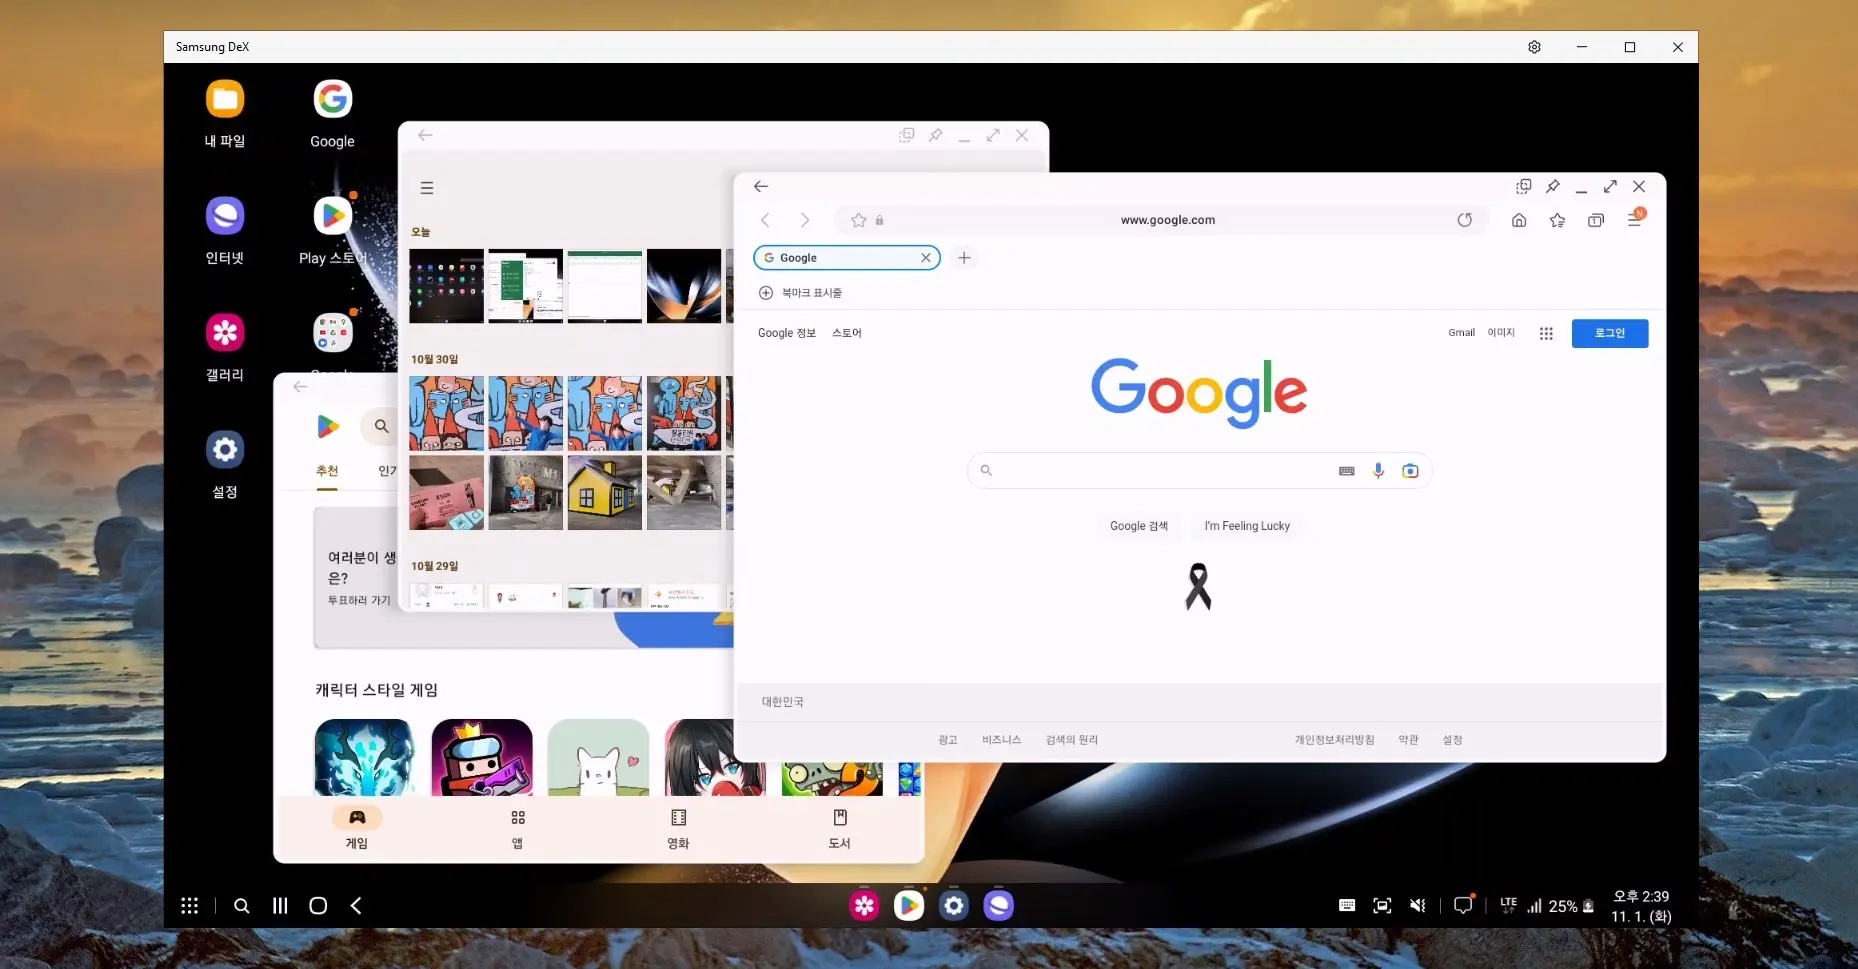This screenshot has height=969, width=1858.
Task: Open Samsung DeX settings gear in title bar
Action: (1534, 47)
